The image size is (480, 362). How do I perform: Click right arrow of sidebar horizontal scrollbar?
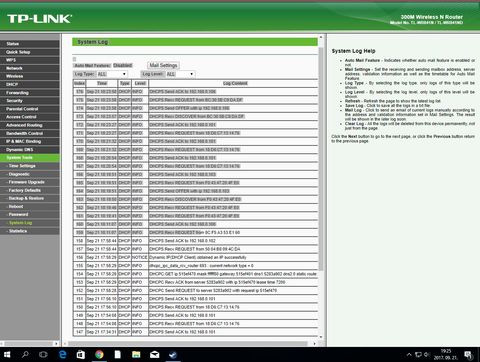click(56, 343)
